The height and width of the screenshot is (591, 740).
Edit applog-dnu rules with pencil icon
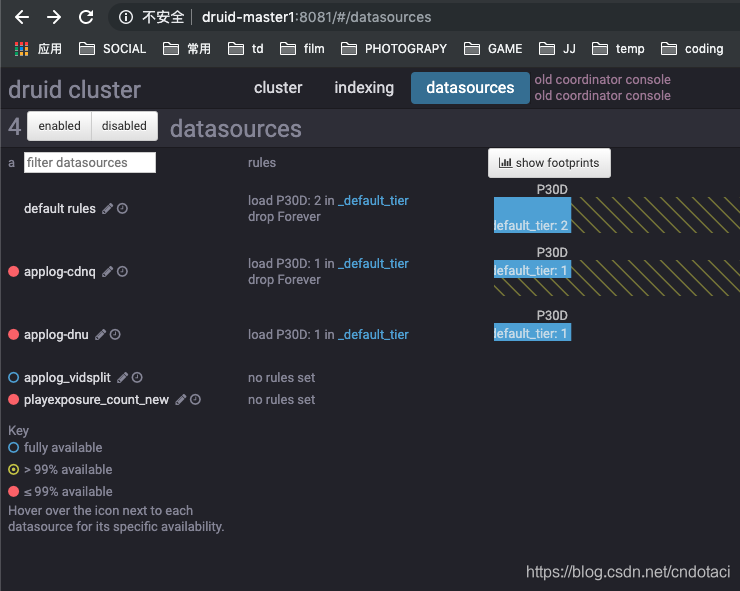(101, 335)
